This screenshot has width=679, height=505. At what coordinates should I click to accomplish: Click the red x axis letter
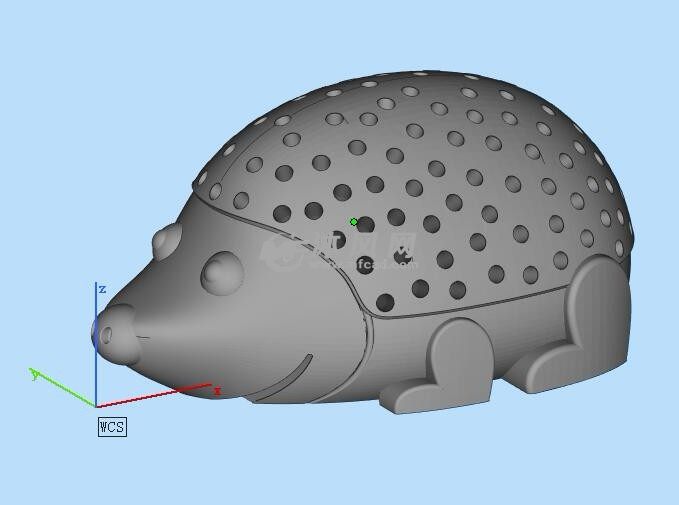point(217,391)
